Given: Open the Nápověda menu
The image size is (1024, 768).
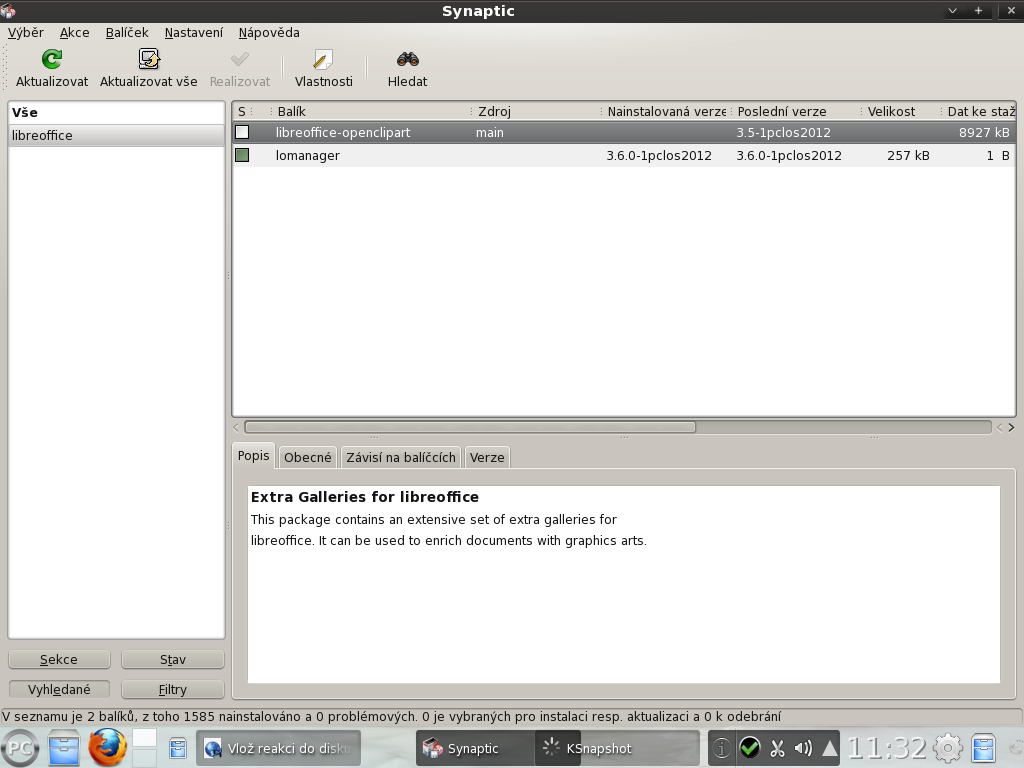Looking at the screenshot, I should (269, 33).
